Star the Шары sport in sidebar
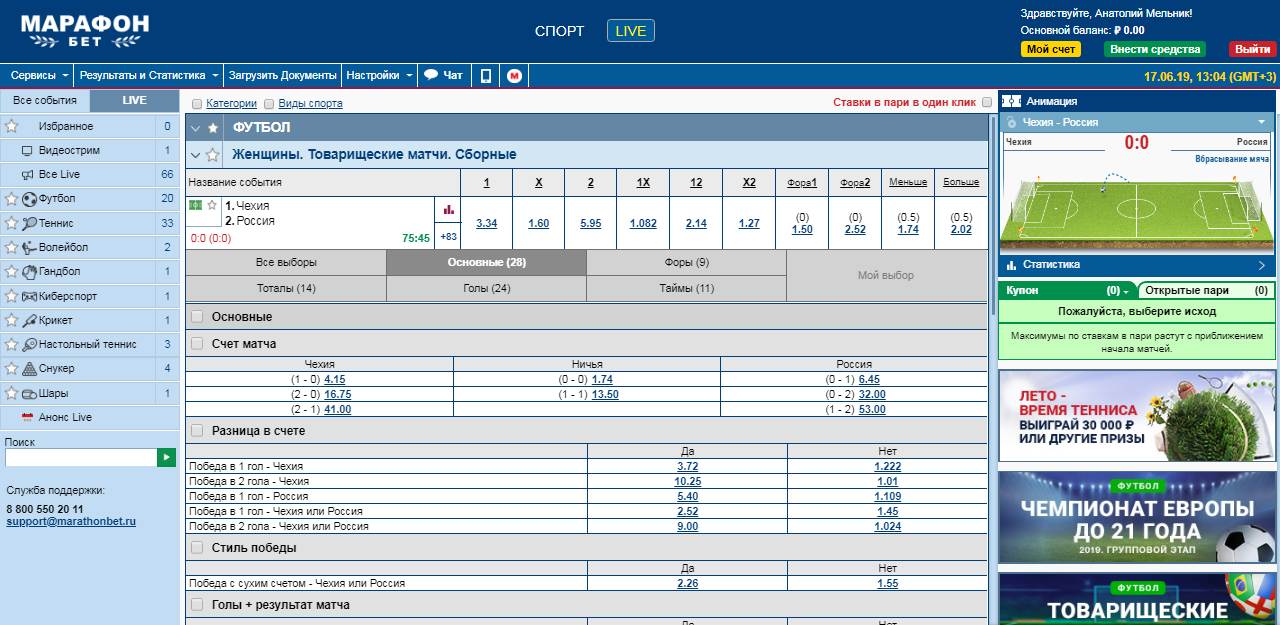 [x=12, y=393]
